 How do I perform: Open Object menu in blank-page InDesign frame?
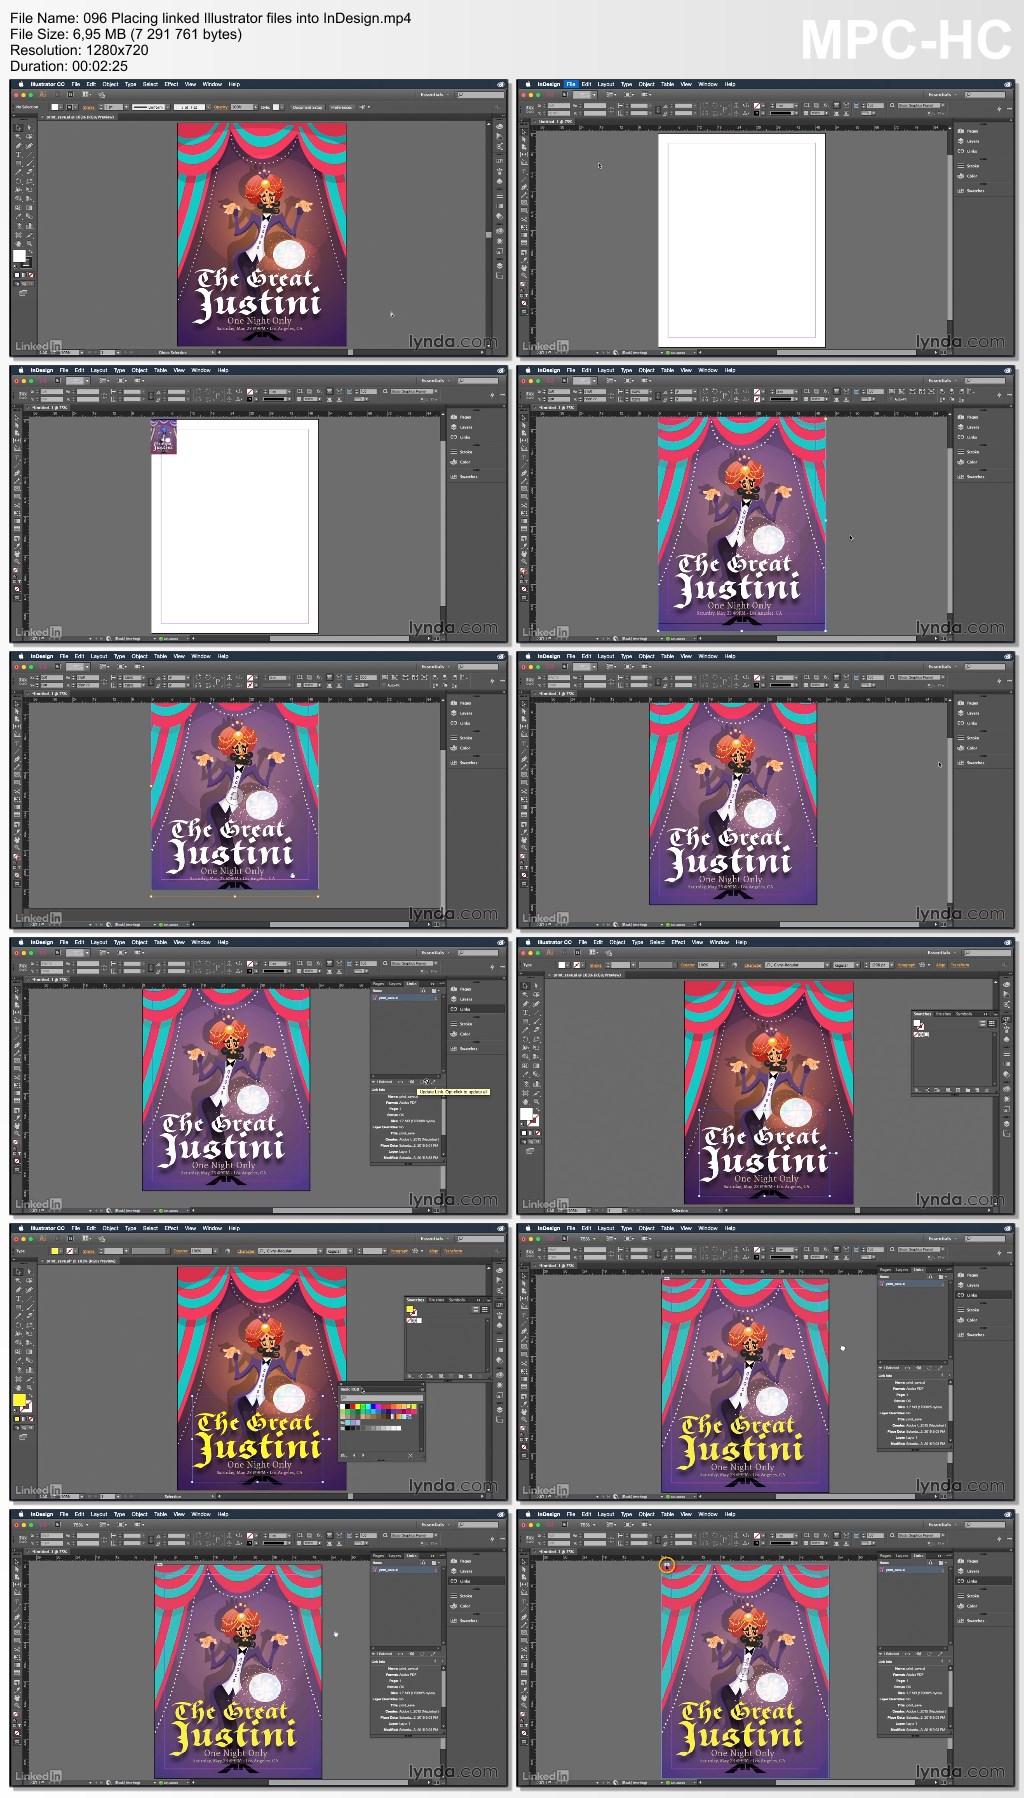(646, 84)
